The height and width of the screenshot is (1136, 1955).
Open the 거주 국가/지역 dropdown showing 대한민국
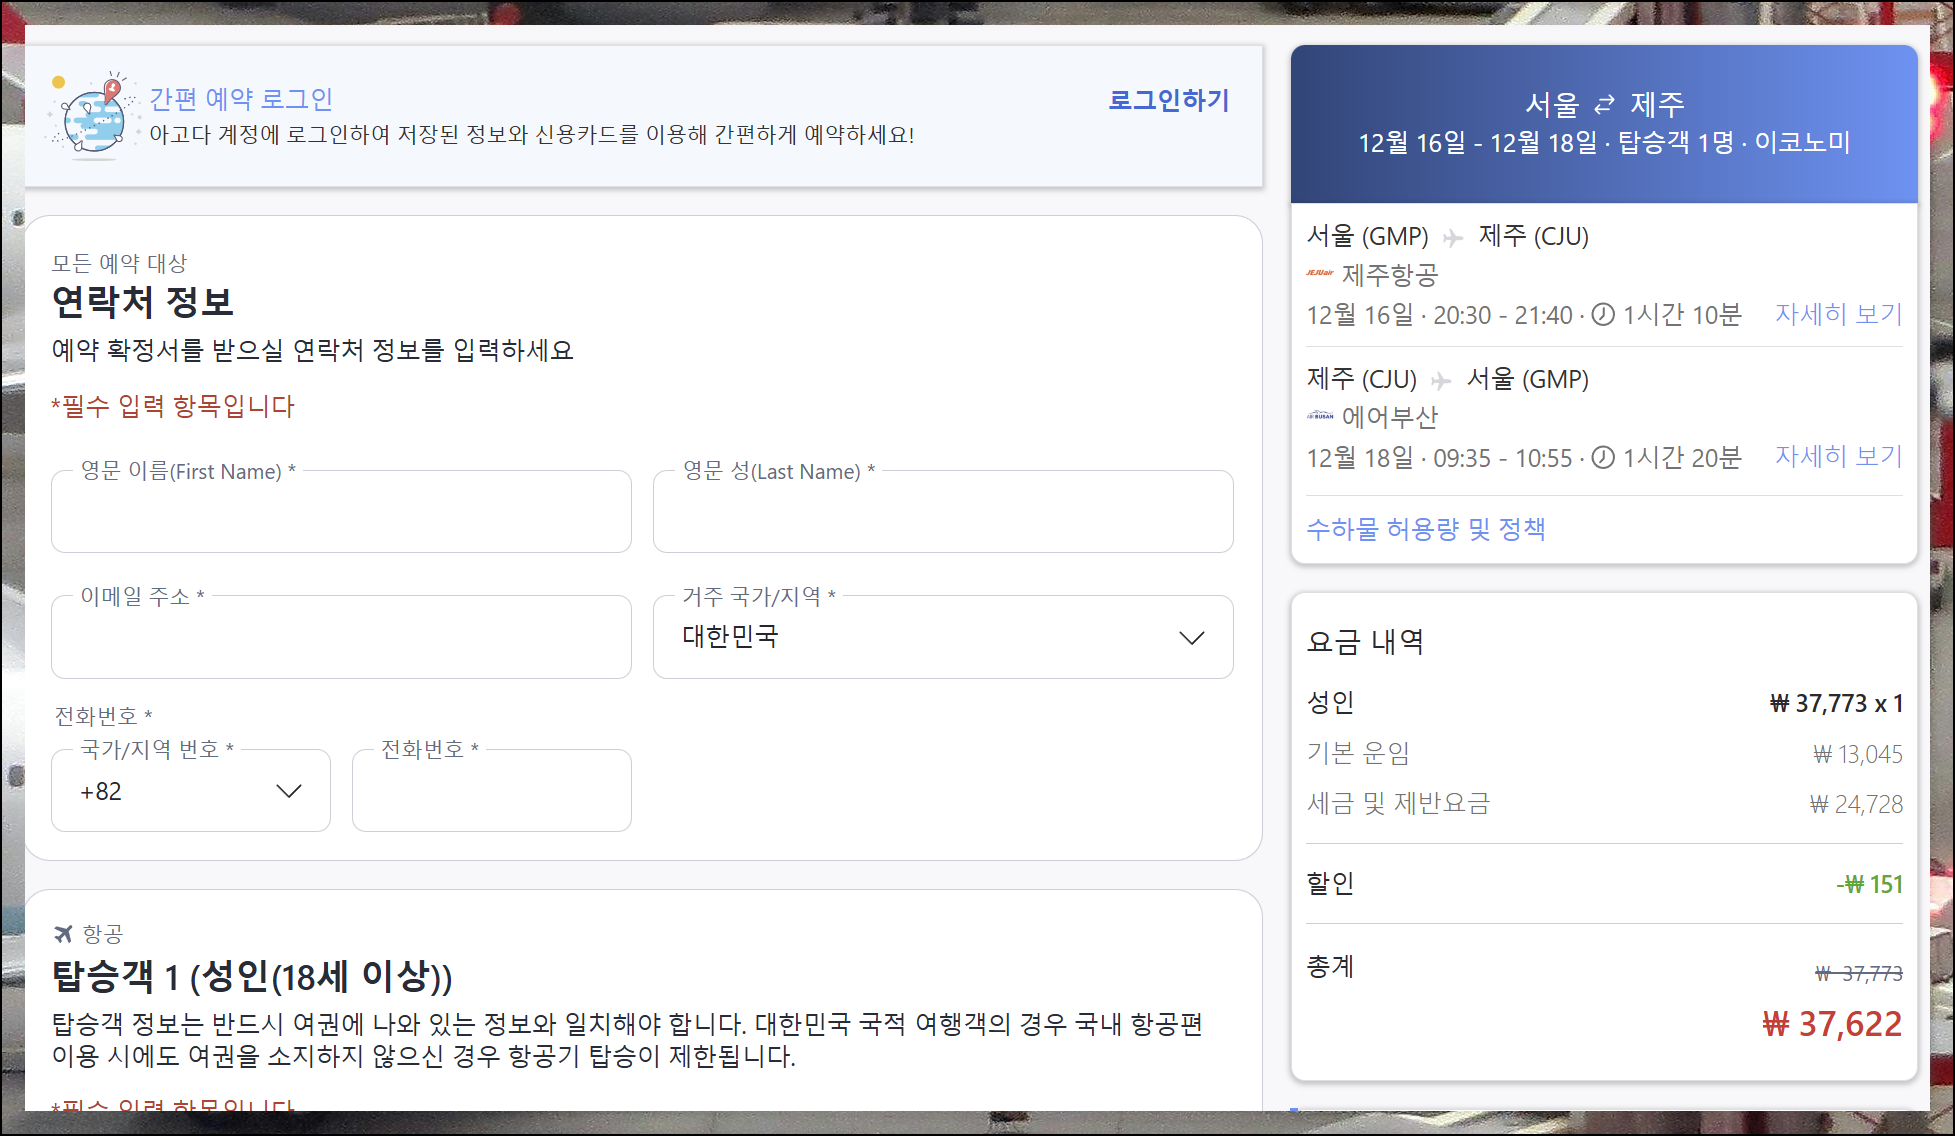click(942, 637)
